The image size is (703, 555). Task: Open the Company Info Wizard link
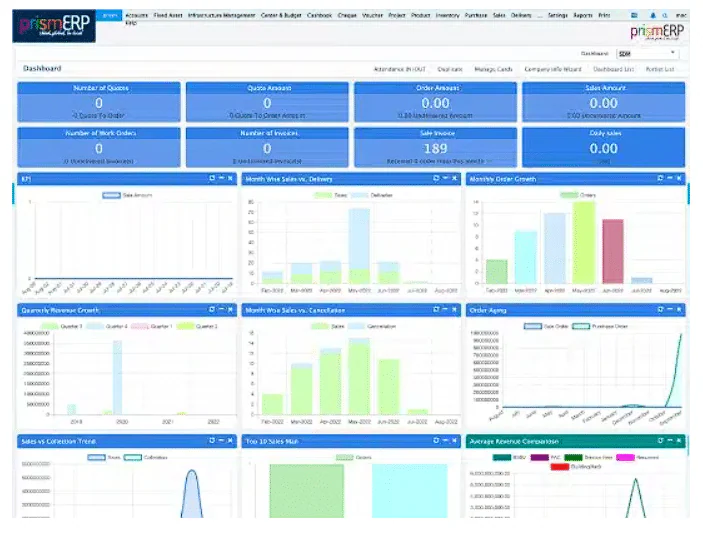tap(553, 69)
